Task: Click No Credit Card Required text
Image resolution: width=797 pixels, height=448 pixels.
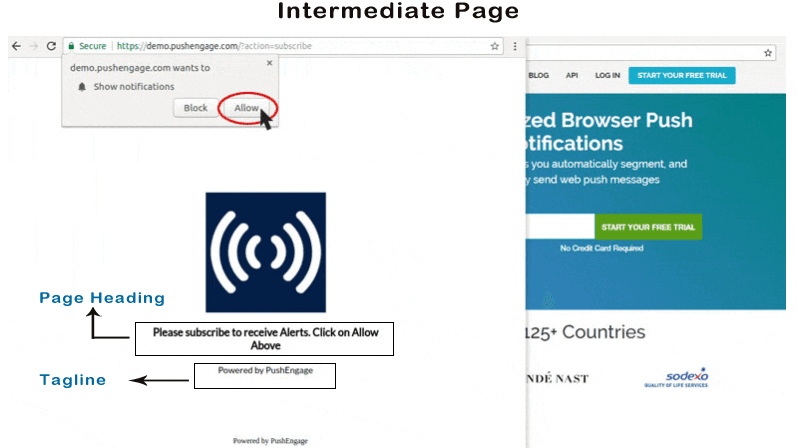Action: coord(602,248)
